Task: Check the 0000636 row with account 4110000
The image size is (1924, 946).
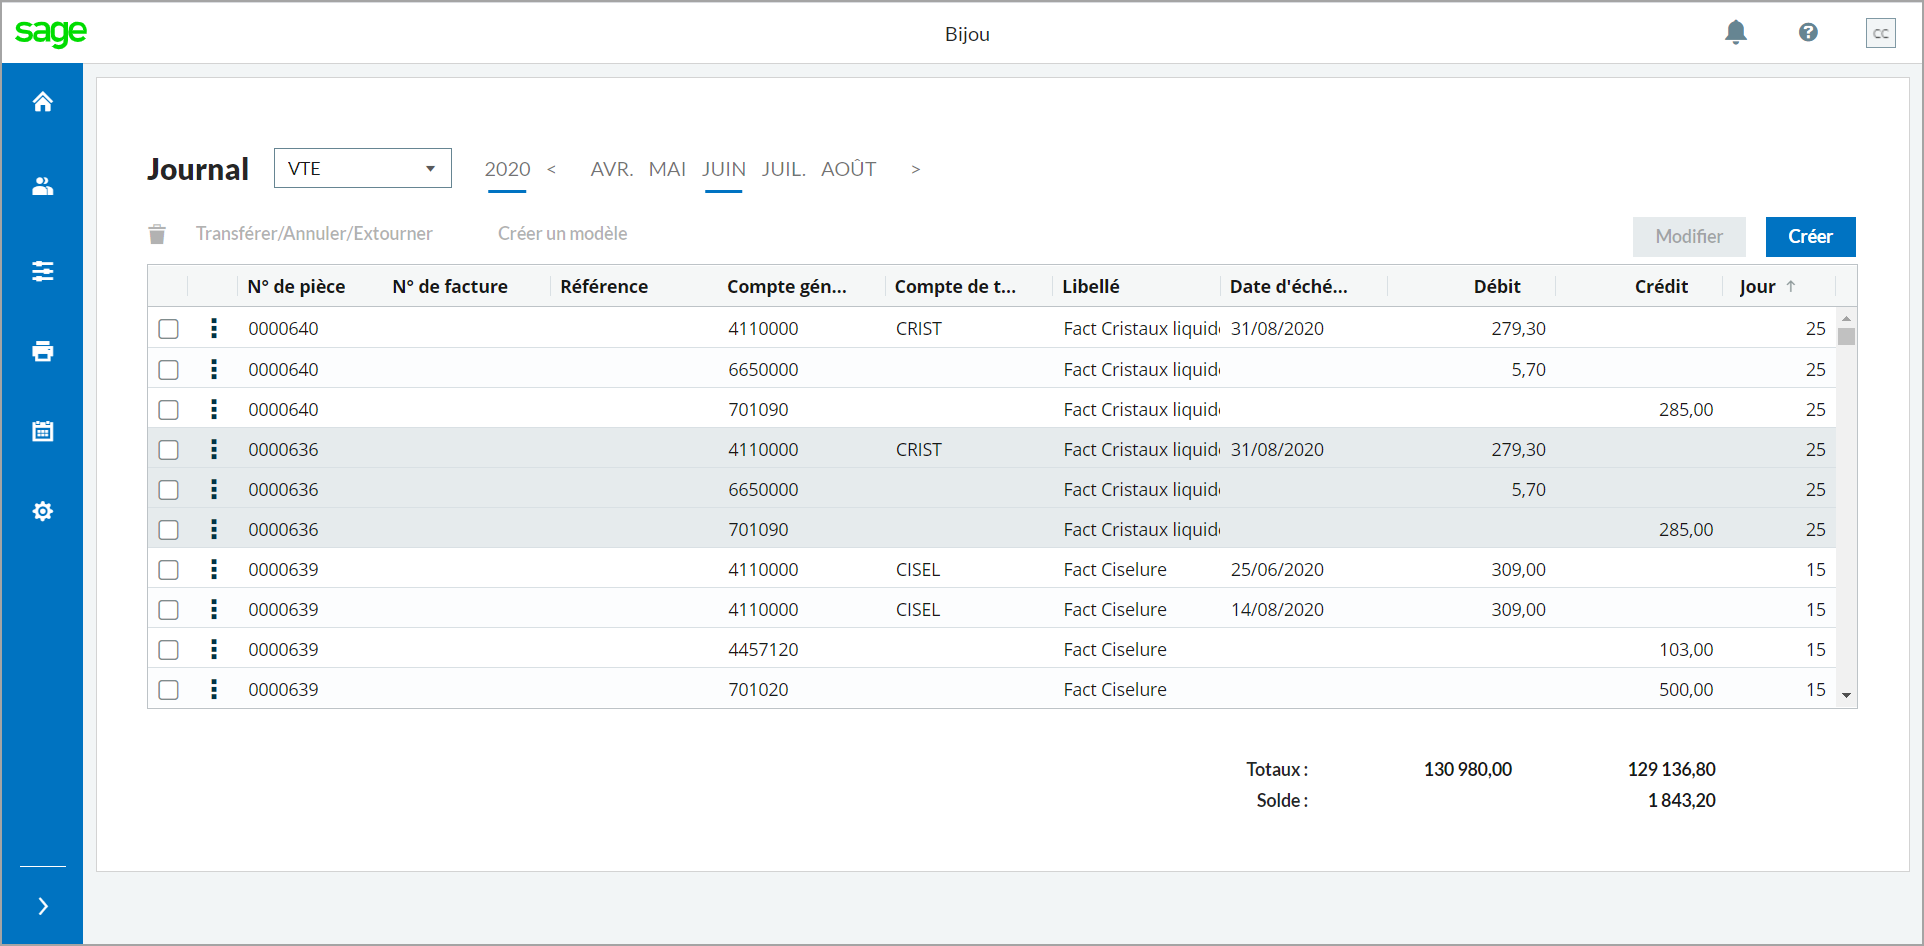Action: click(x=169, y=450)
